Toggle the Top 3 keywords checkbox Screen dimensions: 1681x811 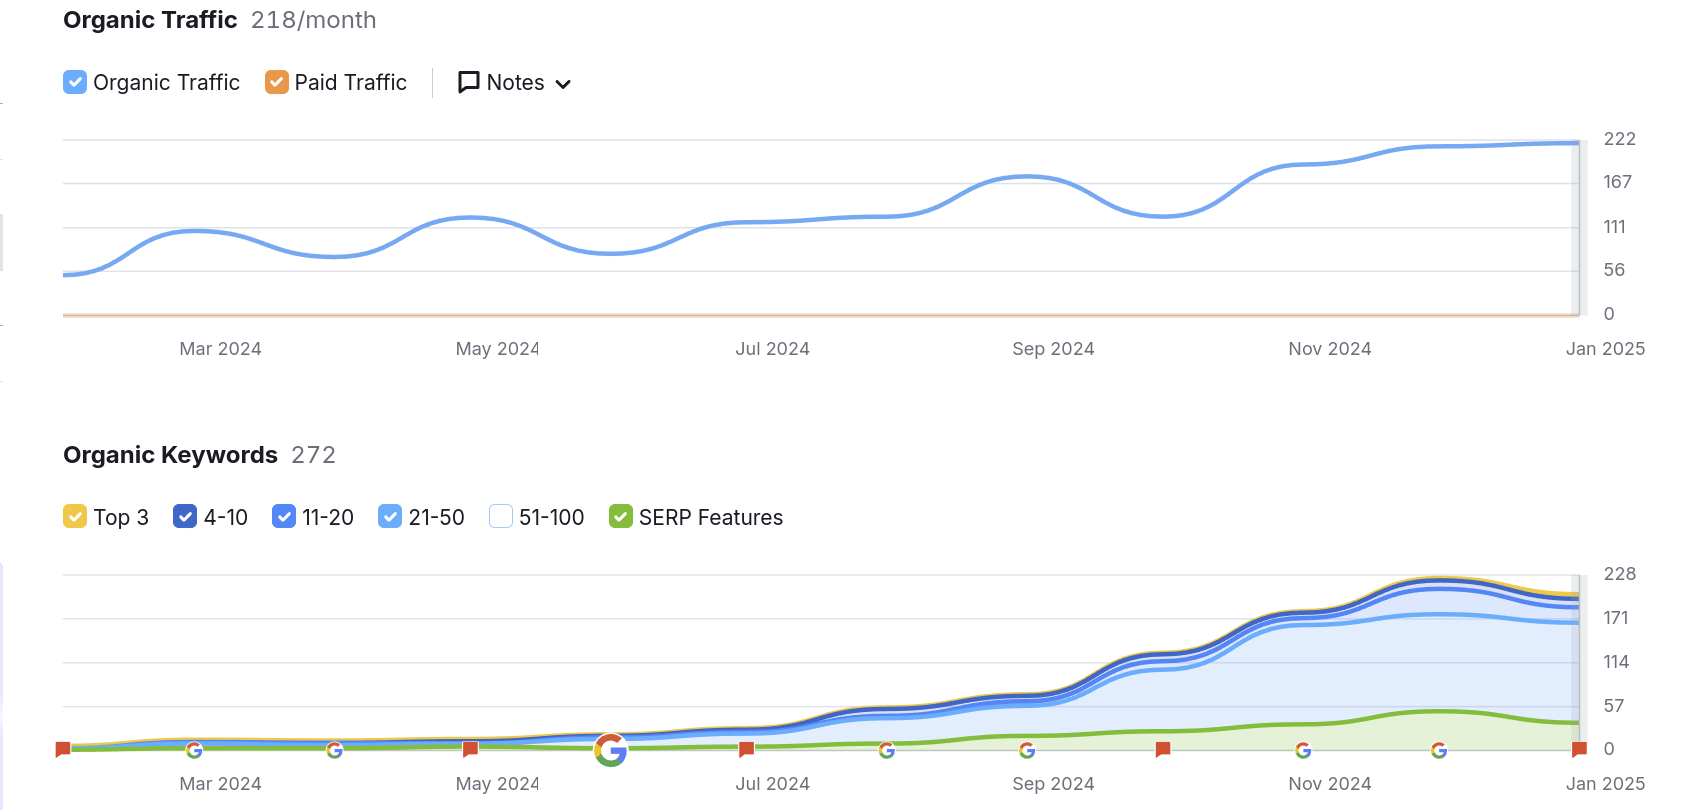(75, 516)
